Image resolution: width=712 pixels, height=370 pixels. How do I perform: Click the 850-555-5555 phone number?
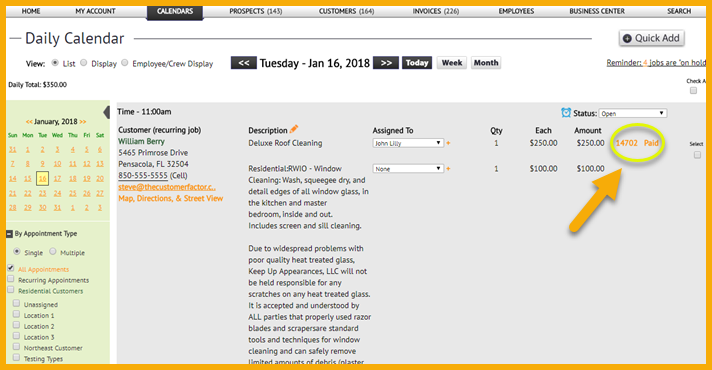pyautogui.click(x=143, y=175)
